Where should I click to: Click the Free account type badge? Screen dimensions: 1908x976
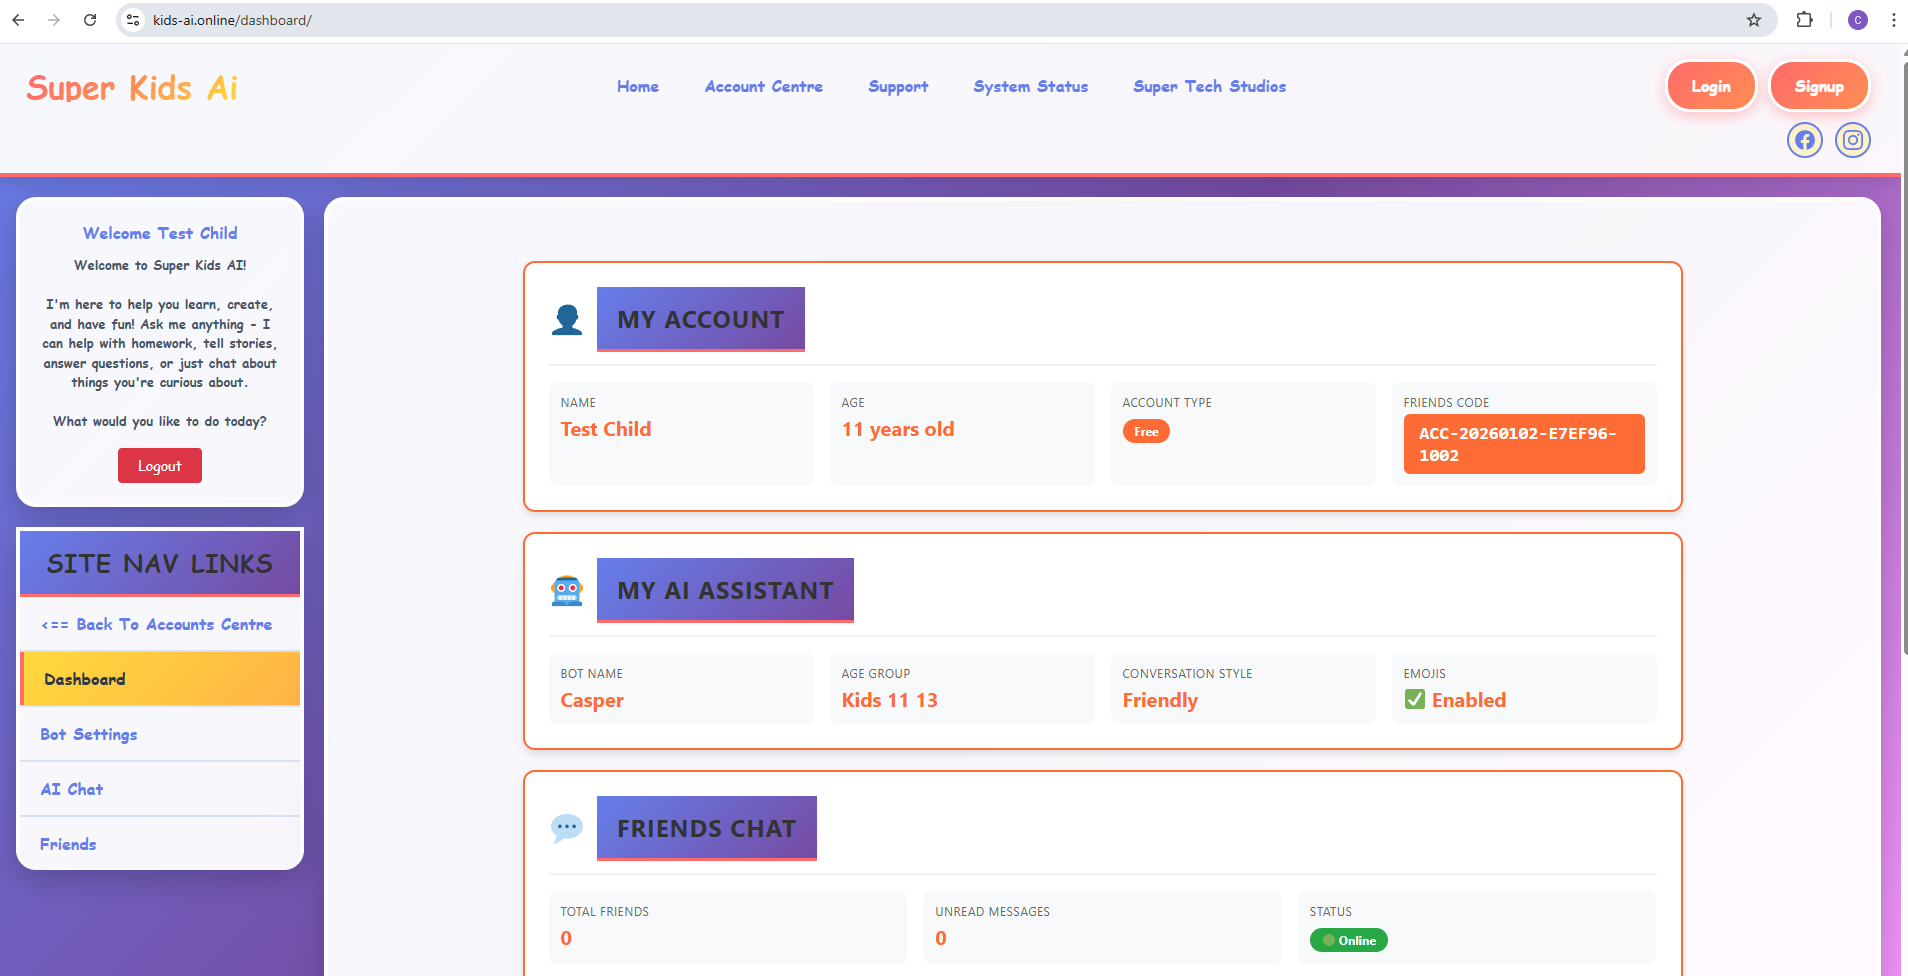[1146, 432]
